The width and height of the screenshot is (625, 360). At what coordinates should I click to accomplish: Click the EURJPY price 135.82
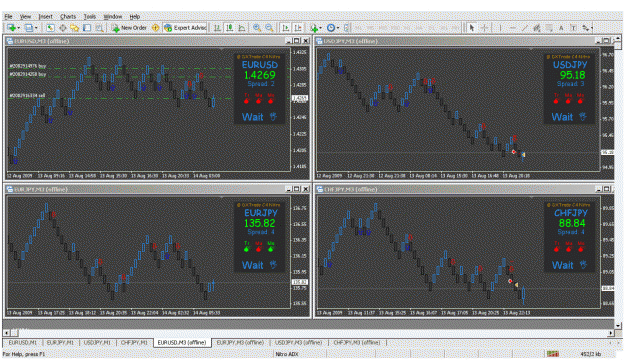tap(259, 223)
